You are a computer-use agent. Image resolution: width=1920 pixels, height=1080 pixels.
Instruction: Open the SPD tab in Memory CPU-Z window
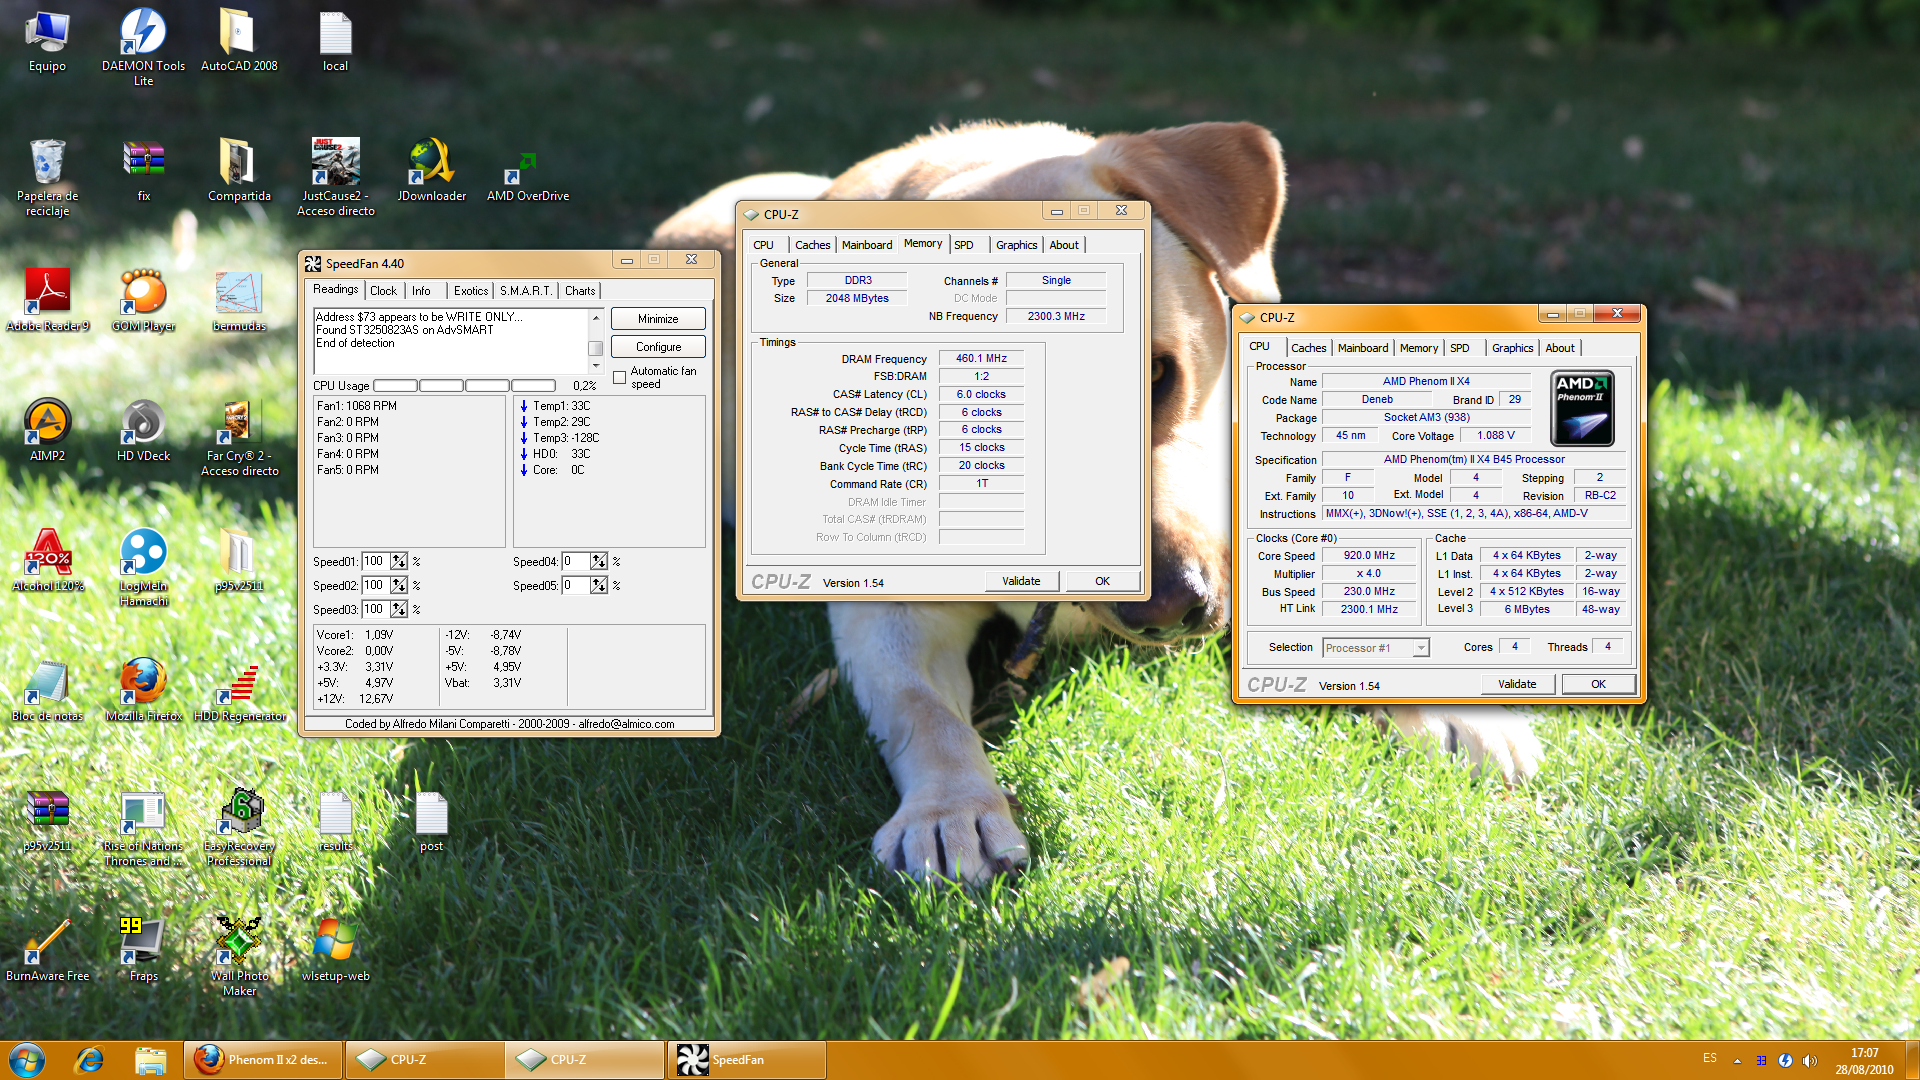963,245
